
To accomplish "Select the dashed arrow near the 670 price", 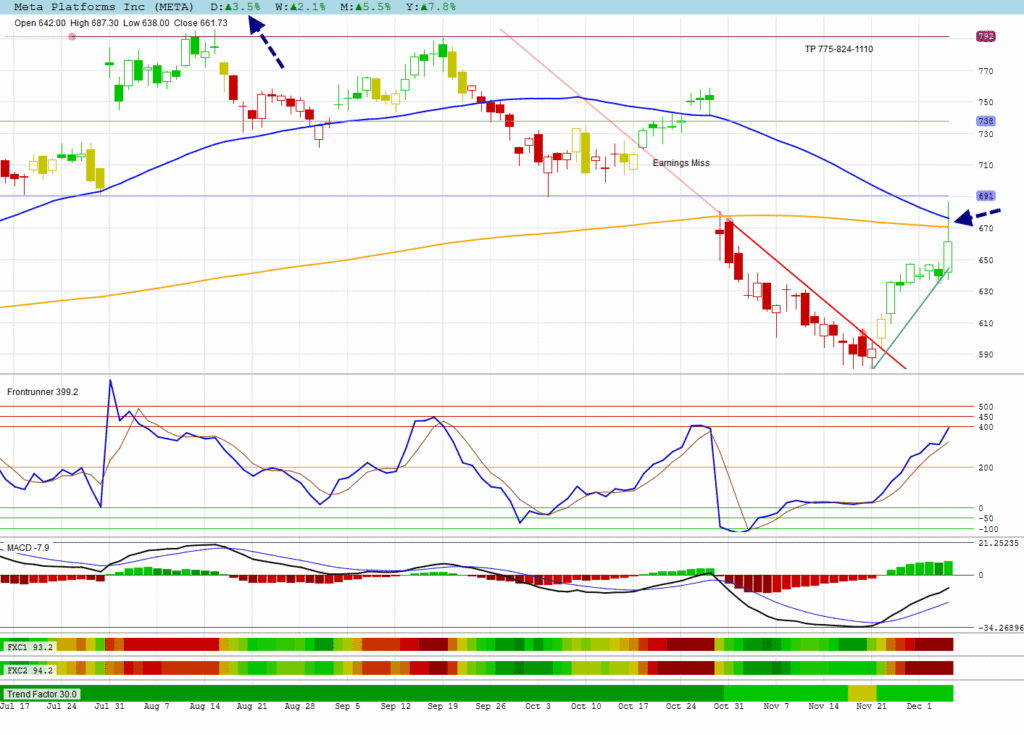I will (978, 216).
